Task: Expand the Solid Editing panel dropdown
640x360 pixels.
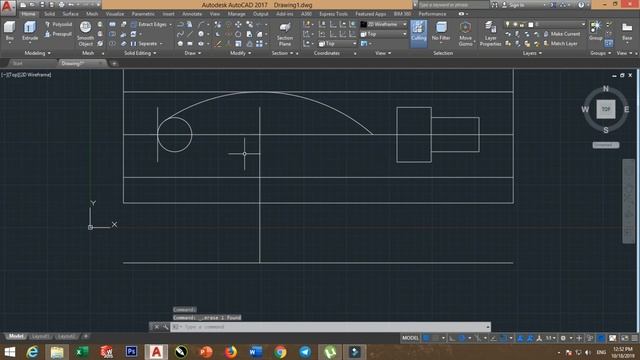Action: pyautogui.click(x=140, y=53)
